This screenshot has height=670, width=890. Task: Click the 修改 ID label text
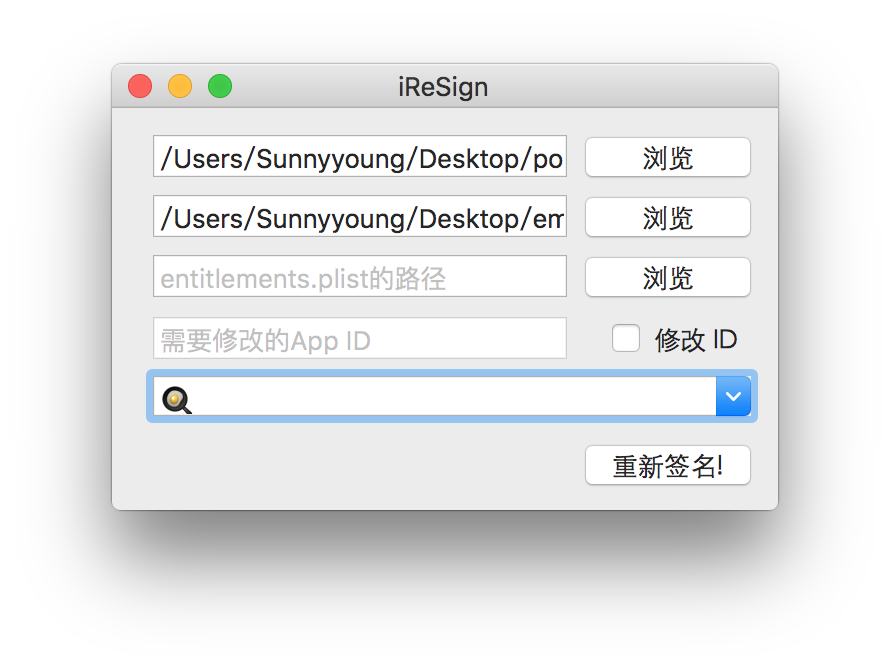tap(696, 340)
